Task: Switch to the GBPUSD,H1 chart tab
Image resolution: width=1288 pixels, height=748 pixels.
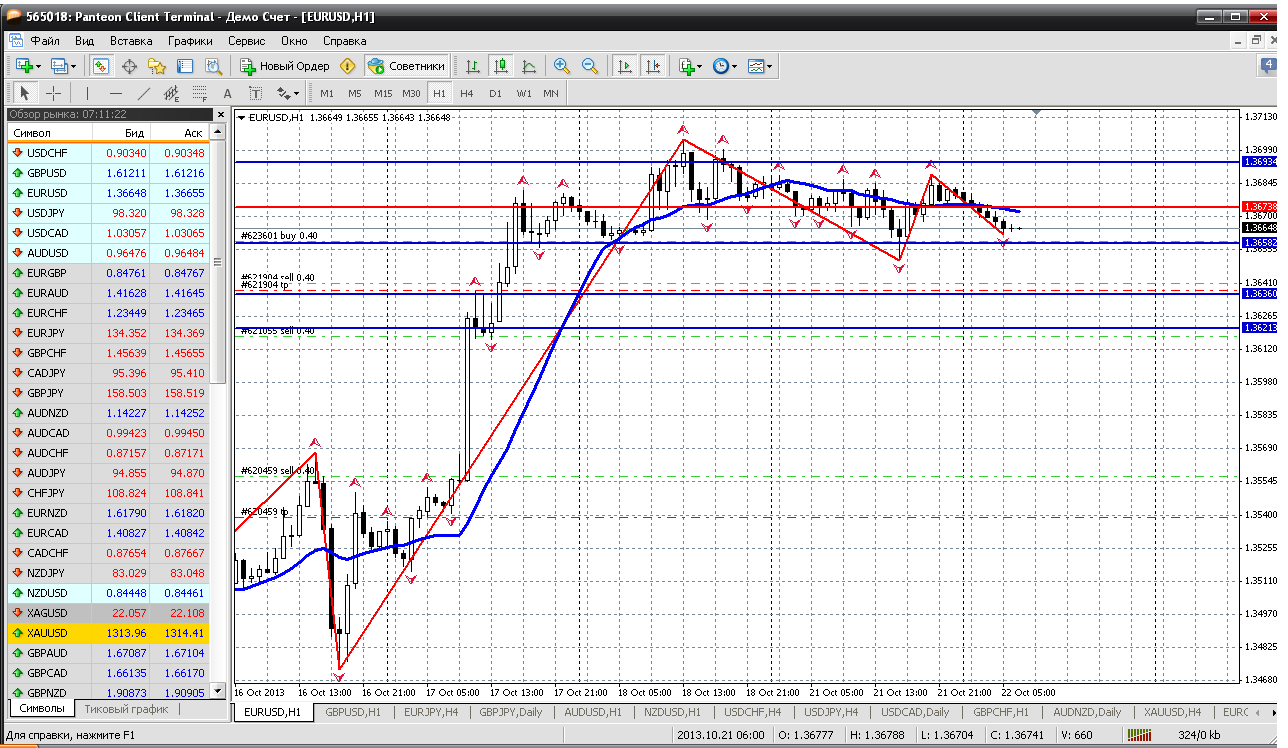Action: pos(354,712)
